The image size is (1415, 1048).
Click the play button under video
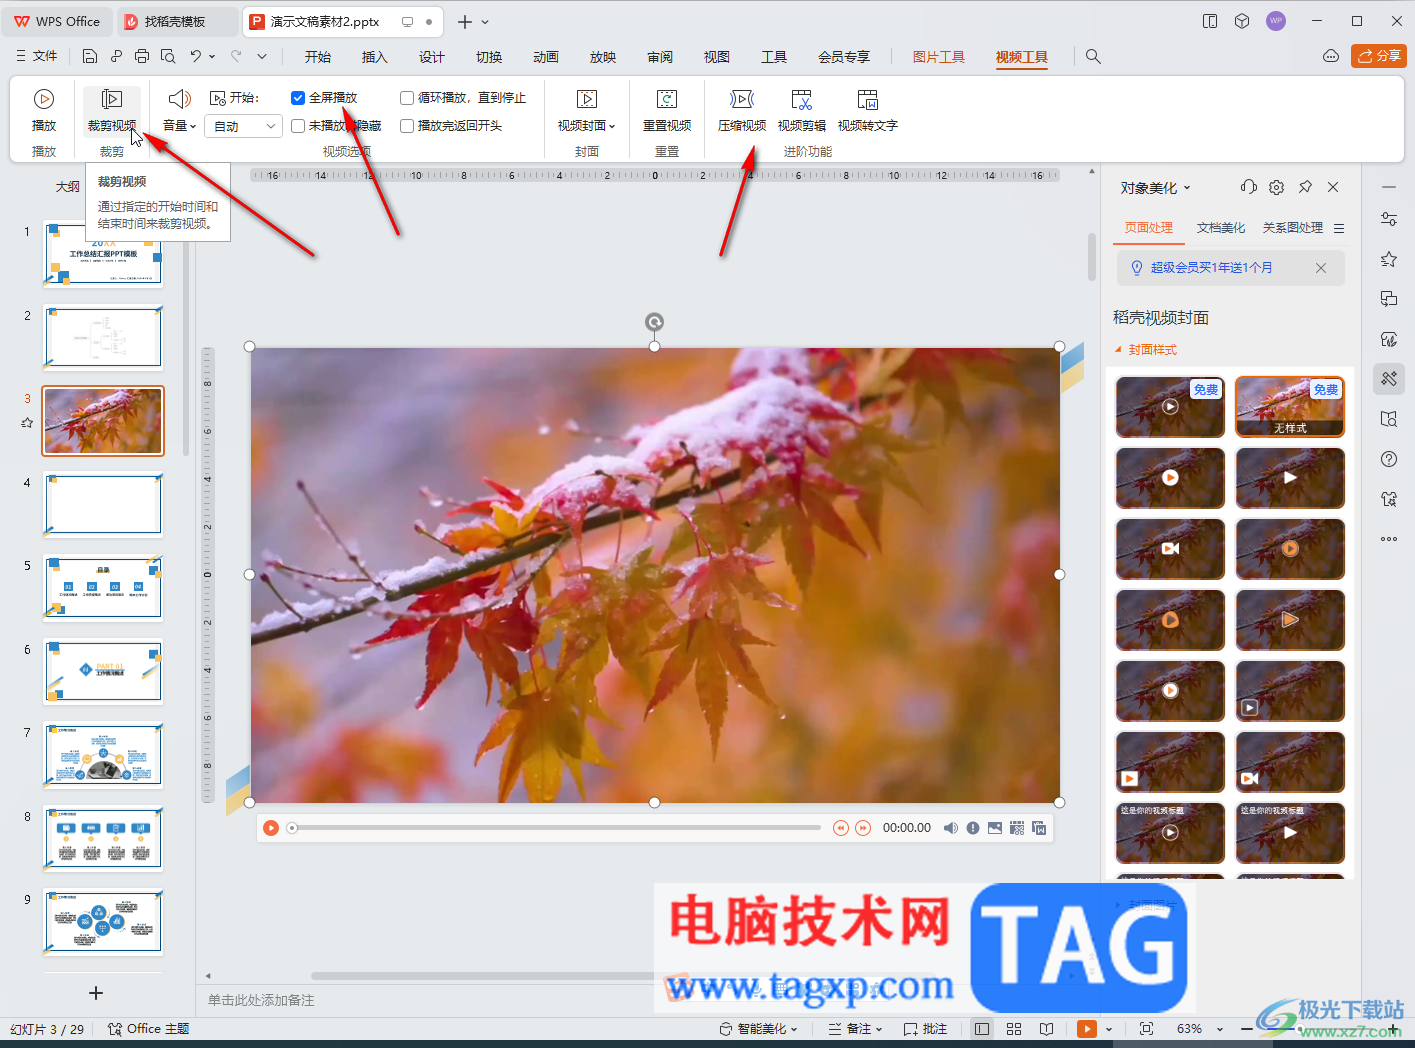pyautogui.click(x=271, y=828)
